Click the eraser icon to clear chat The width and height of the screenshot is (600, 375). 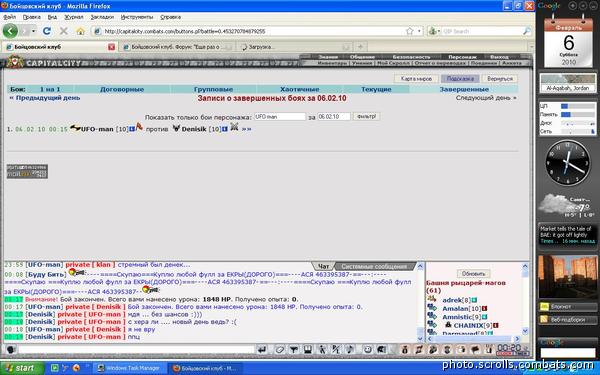280,349
